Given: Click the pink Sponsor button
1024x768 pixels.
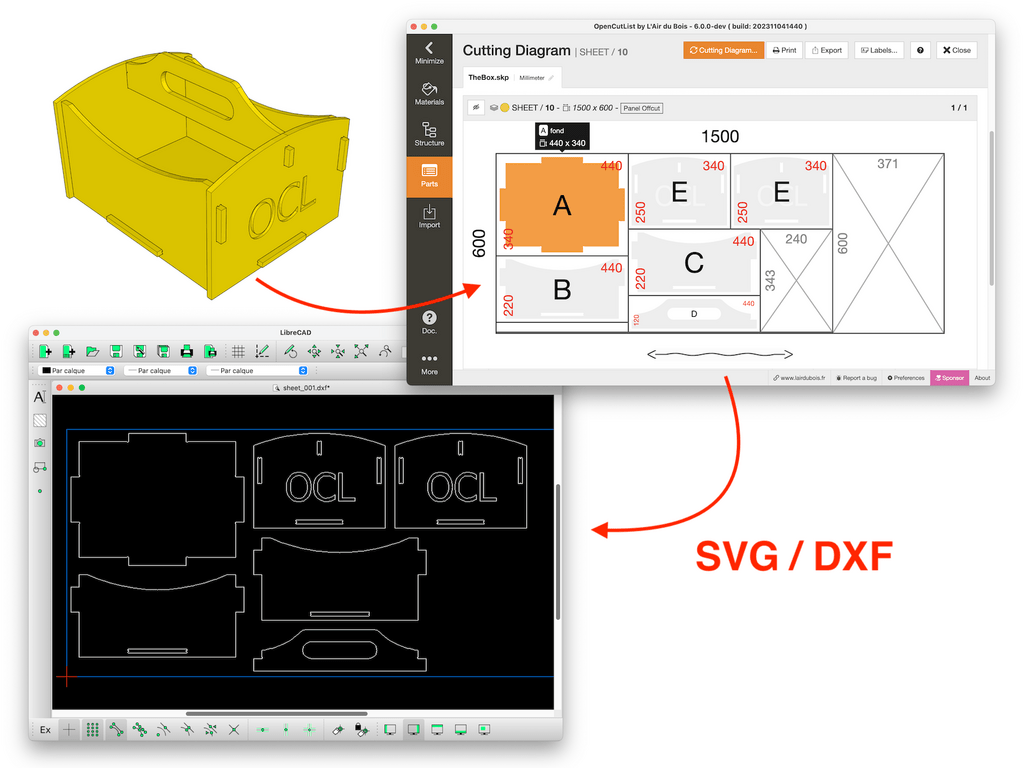Looking at the screenshot, I should point(950,377).
